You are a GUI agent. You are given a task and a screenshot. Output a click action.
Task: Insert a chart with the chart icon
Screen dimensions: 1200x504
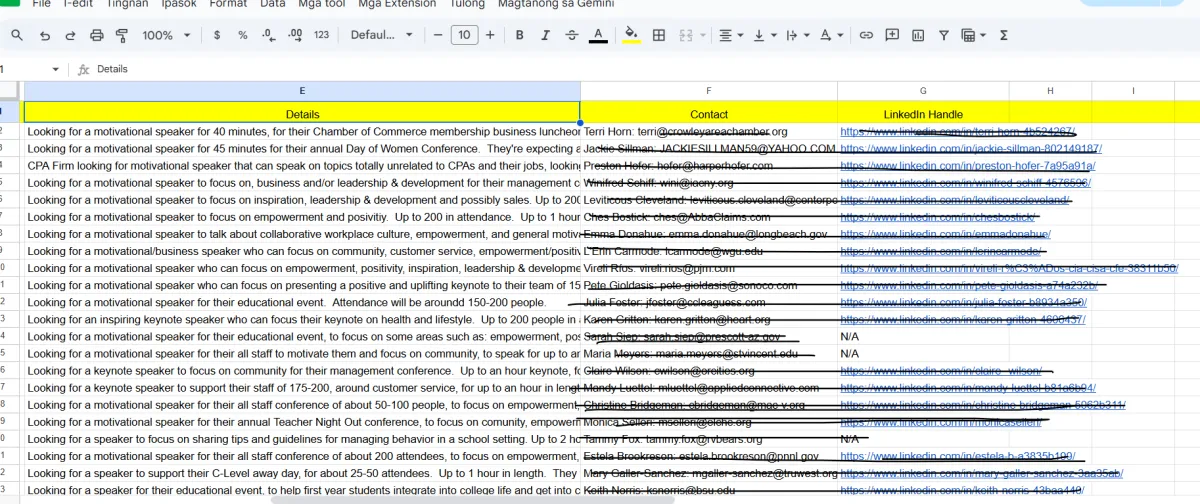click(917, 35)
